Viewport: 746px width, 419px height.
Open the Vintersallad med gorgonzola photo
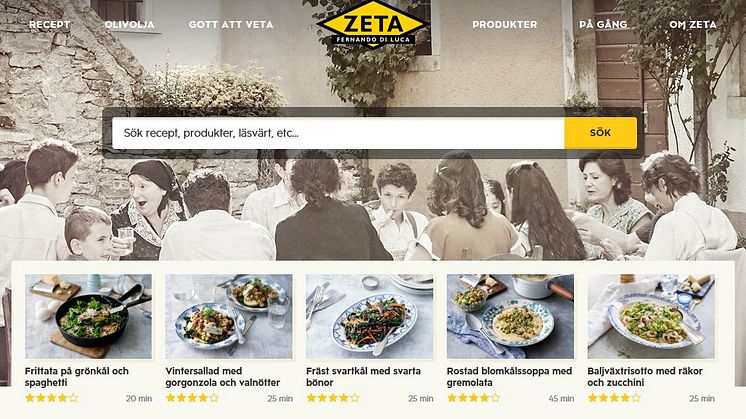coord(229,316)
